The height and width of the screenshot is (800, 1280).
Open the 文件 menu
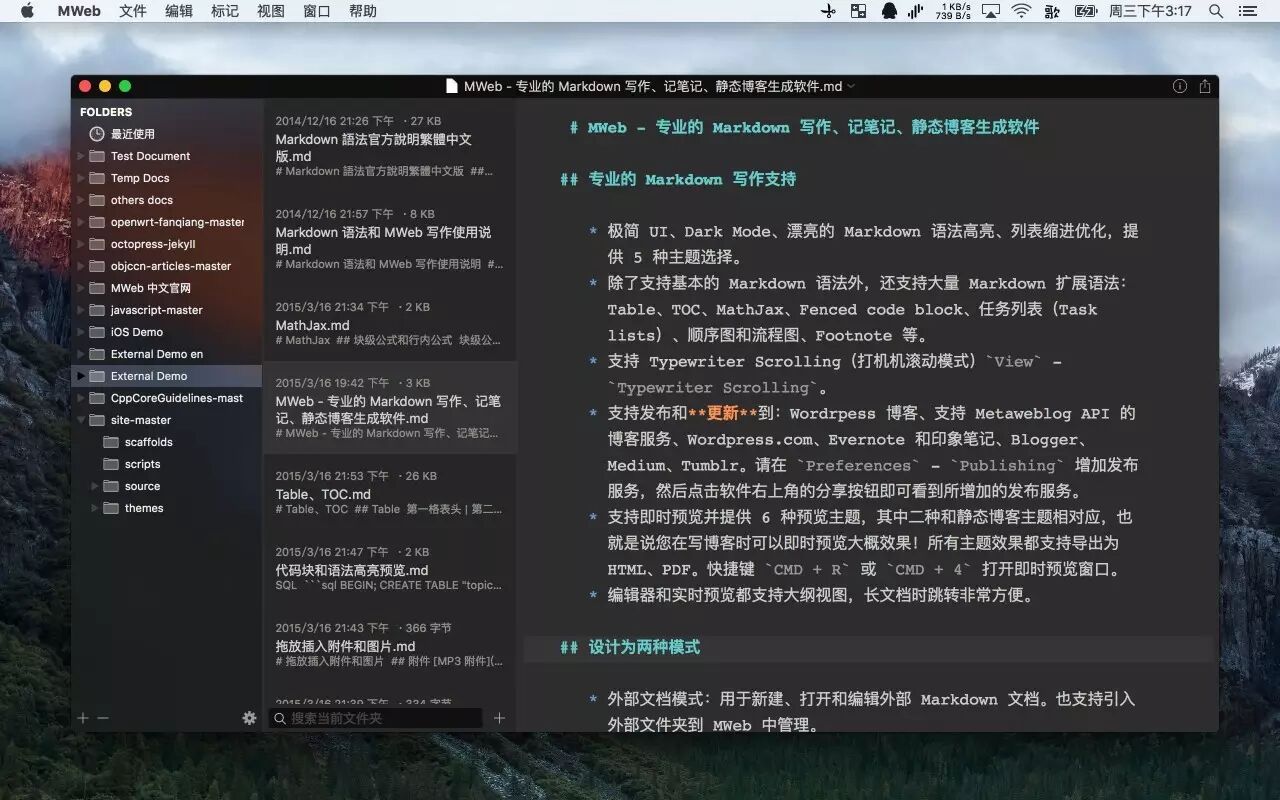click(132, 11)
